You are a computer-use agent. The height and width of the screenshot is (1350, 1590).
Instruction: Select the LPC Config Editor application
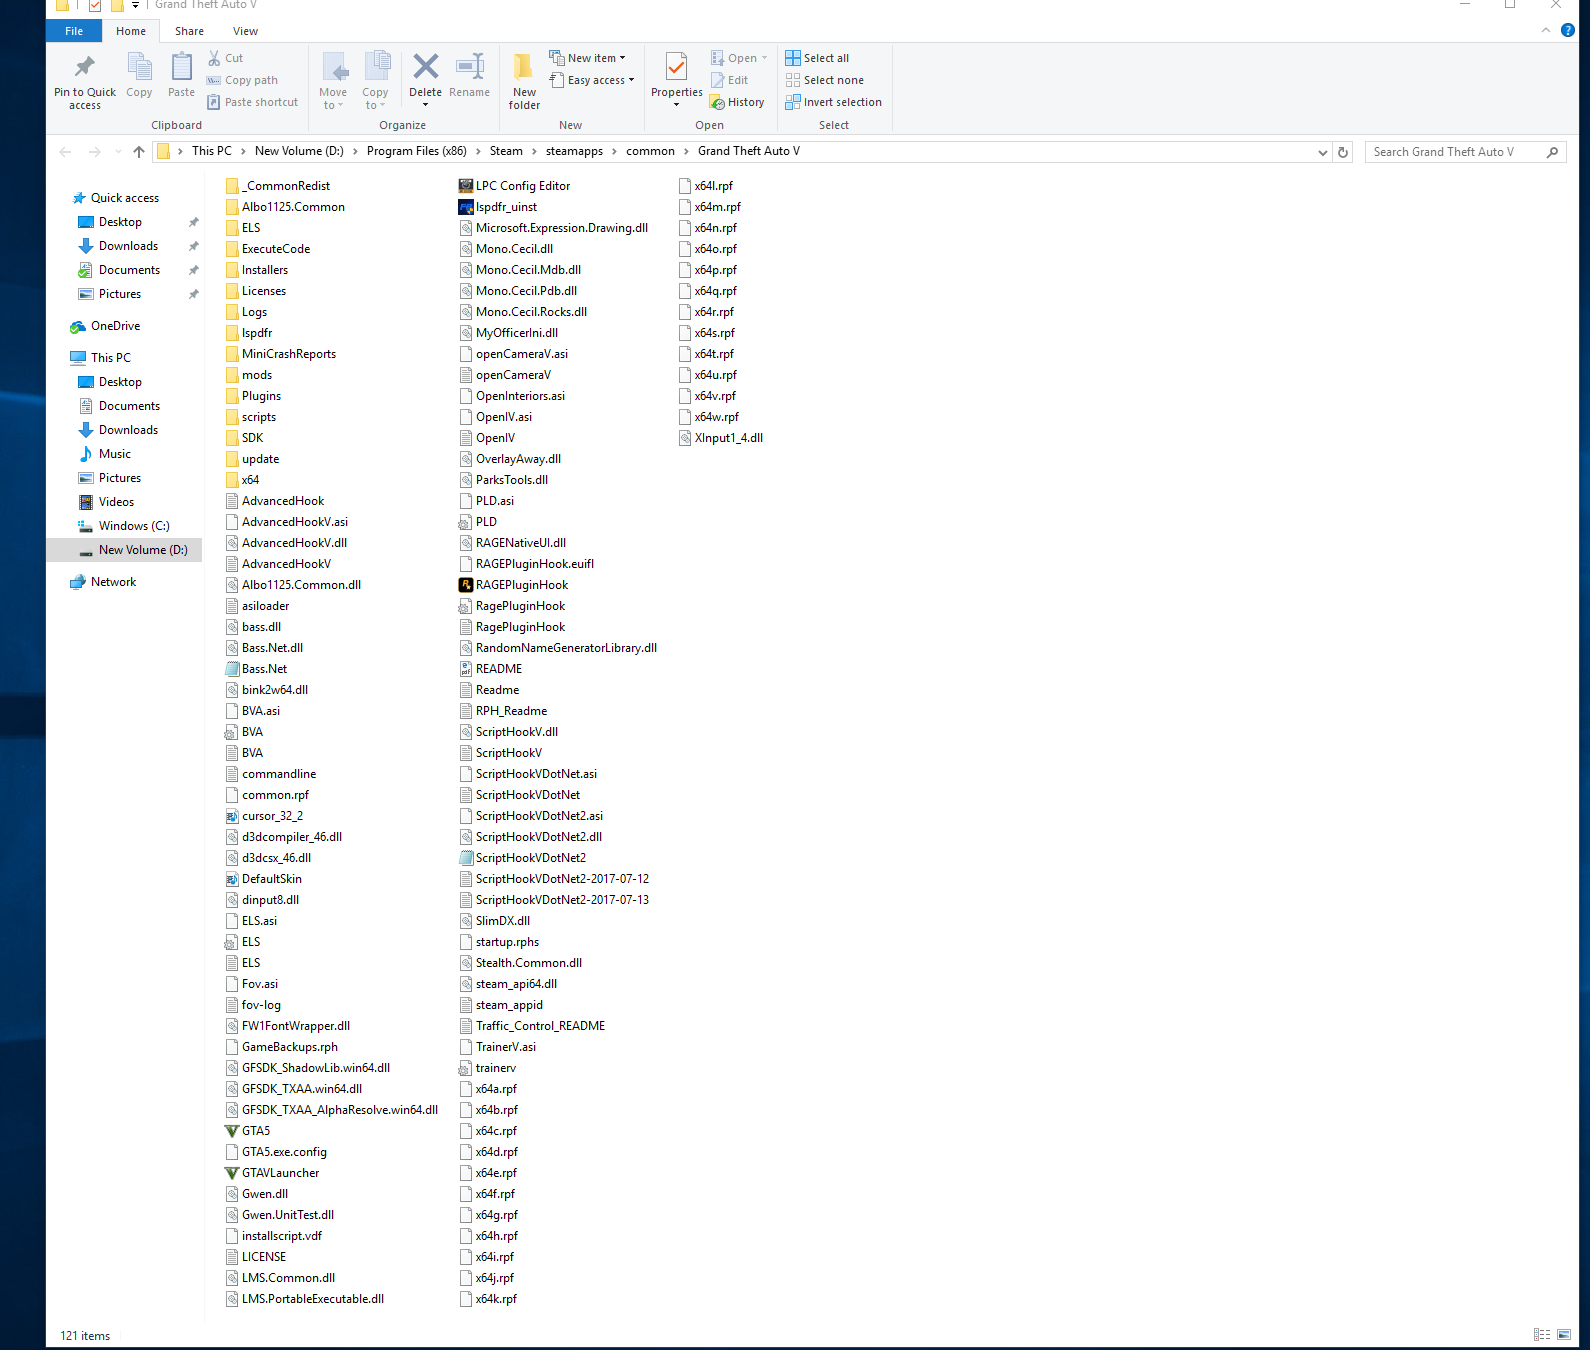pyautogui.click(x=514, y=186)
